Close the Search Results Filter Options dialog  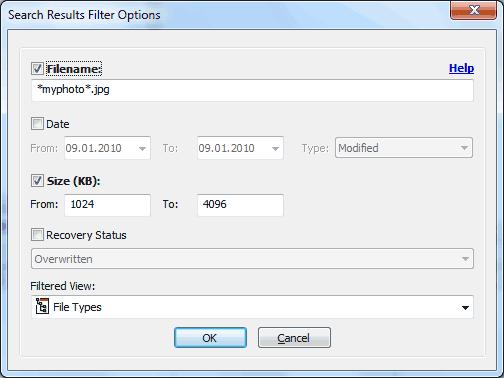[473, 10]
